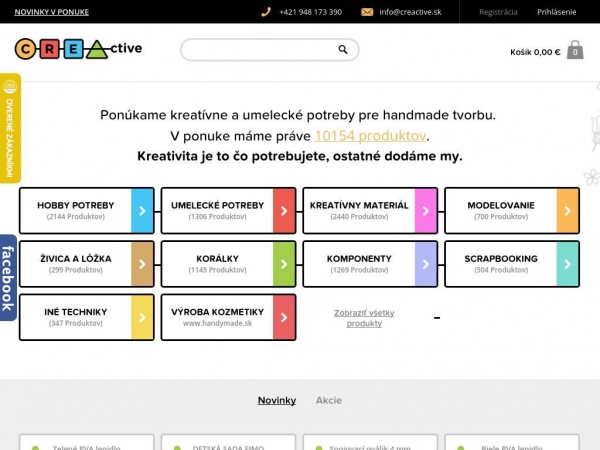Image resolution: width=600 pixels, height=450 pixels.
Task: Click the 10154 produktov link
Action: pos(370,136)
